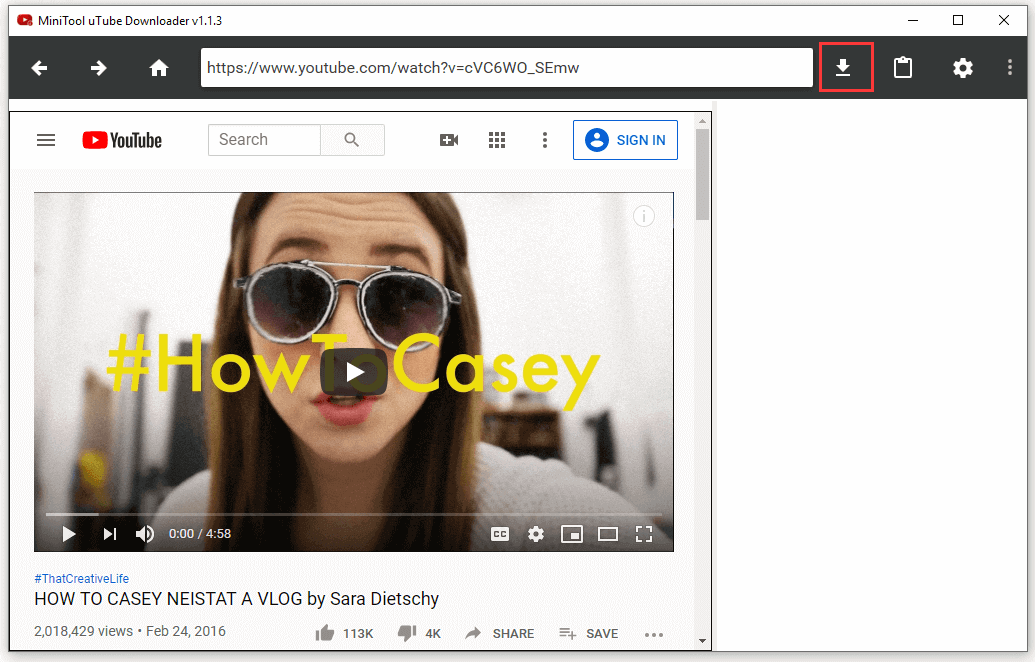
Task: Click the magnifier search button
Action: pyautogui.click(x=352, y=140)
